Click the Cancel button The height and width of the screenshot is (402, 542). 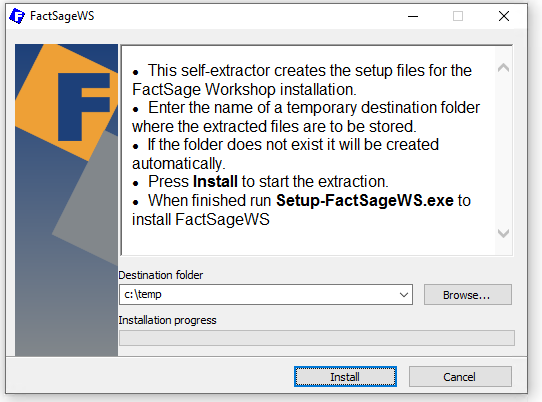tap(460, 377)
